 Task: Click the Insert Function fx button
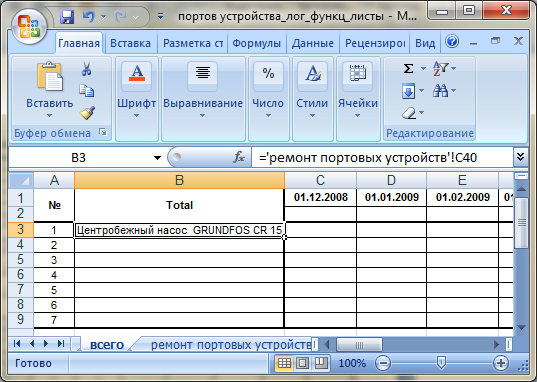point(239,157)
